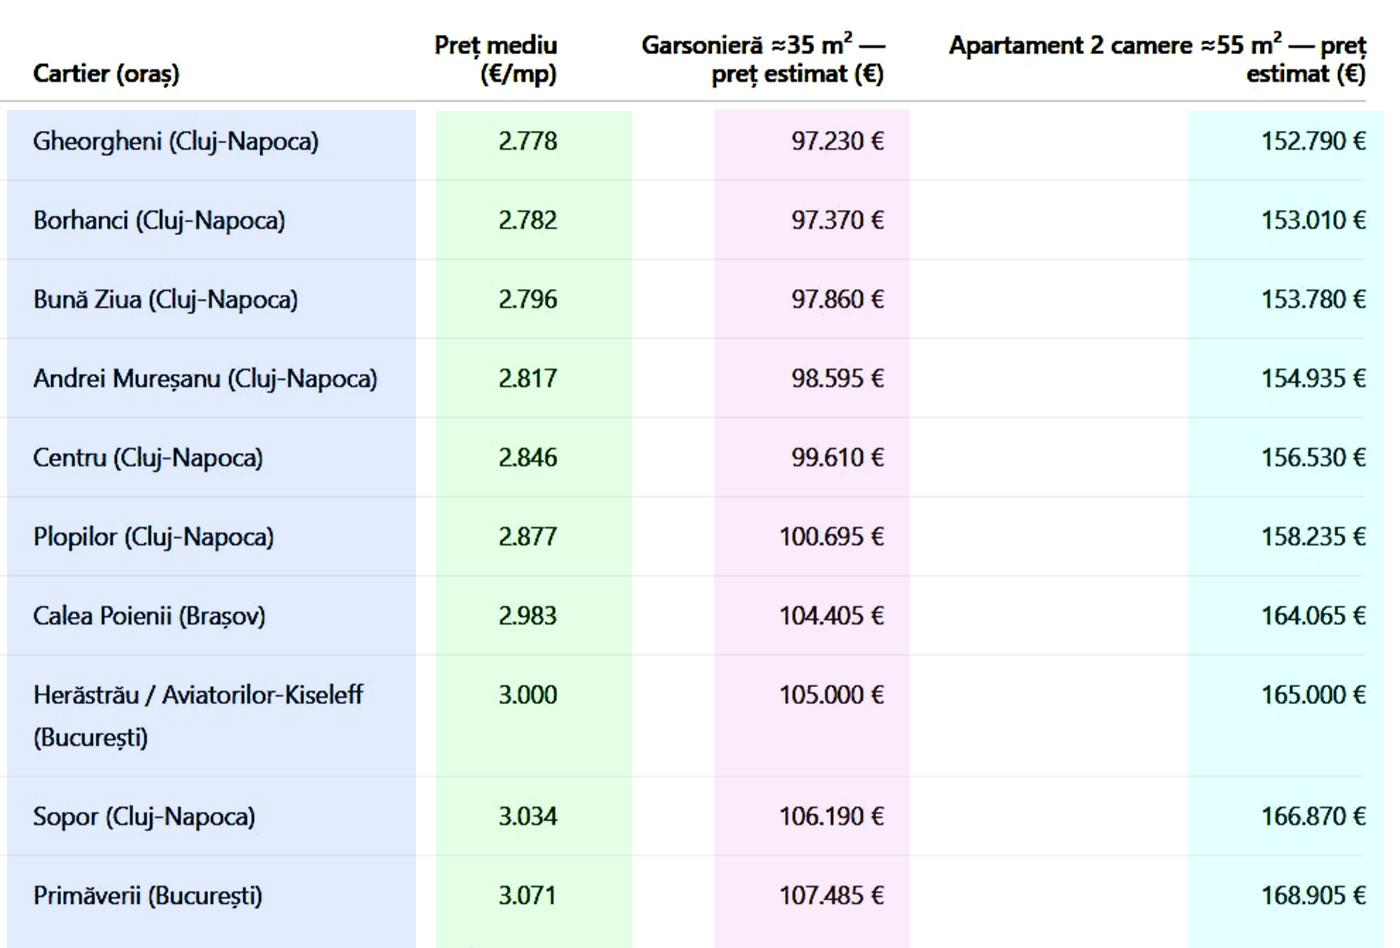Image resolution: width=1400 pixels, height=948 pixels.
Task: Click the Centru (Cluj-Napoca) neighborhood cell
Action: click(x=148, y=457)
